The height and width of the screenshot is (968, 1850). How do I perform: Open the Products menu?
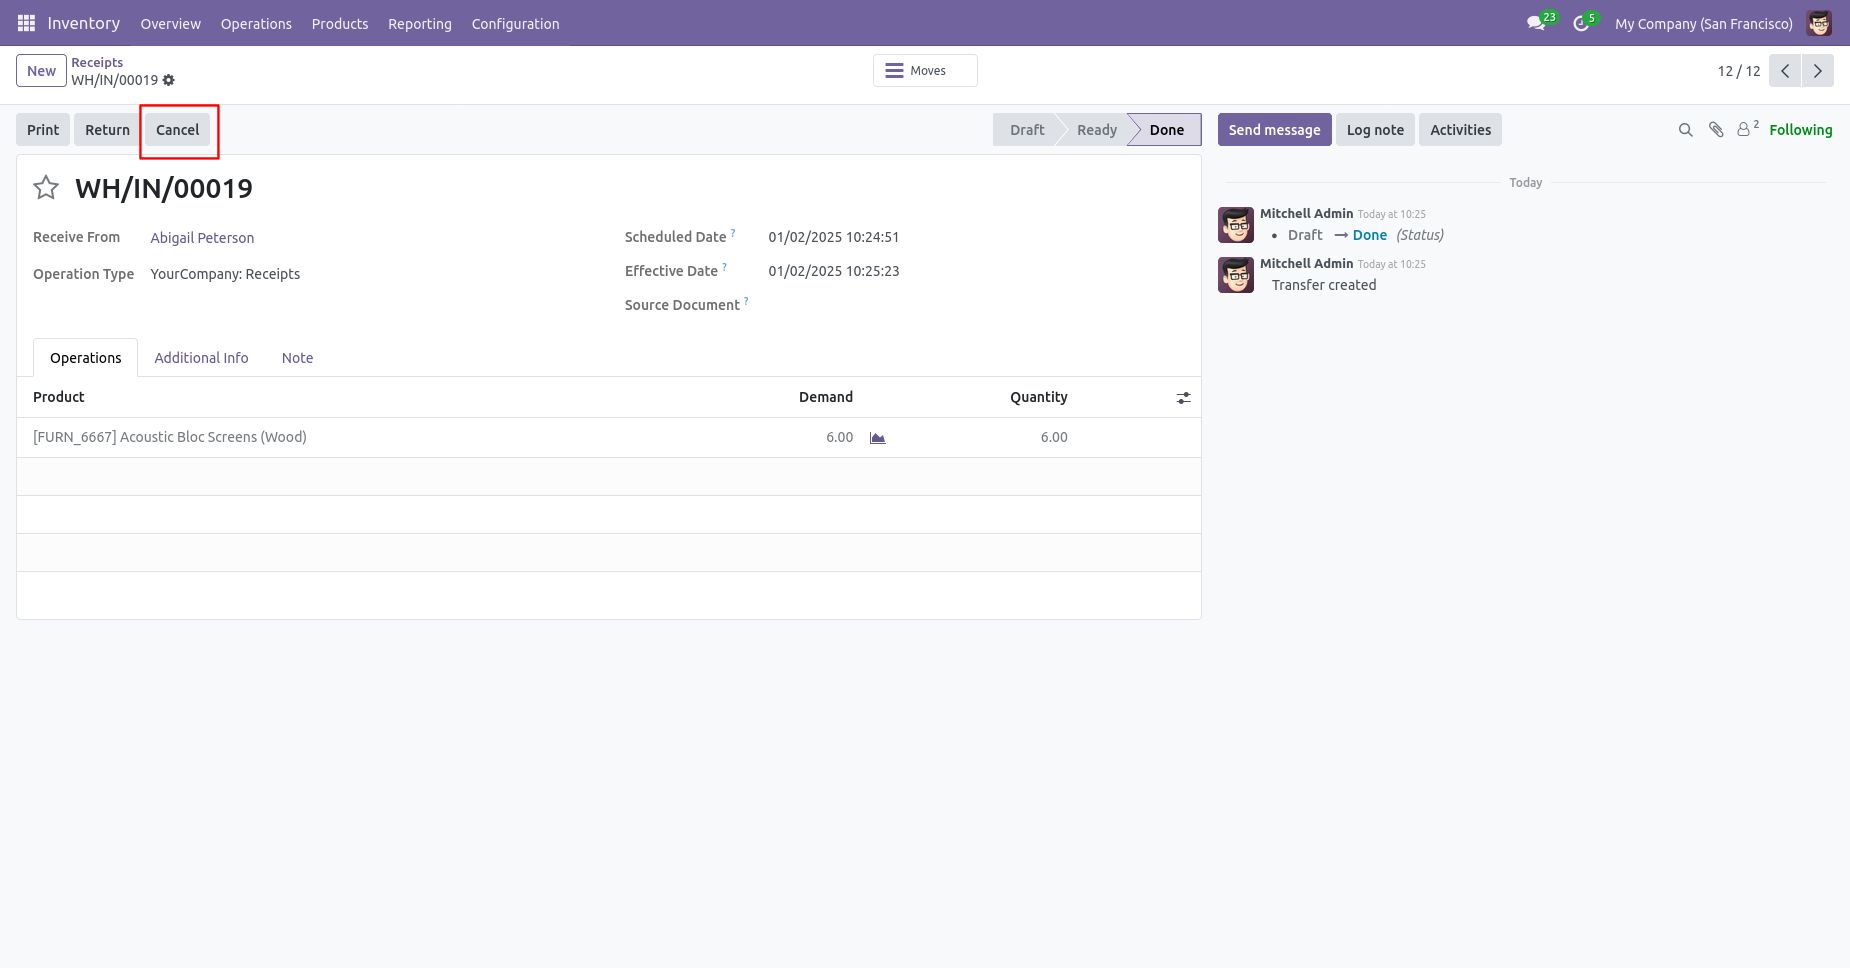340,24
